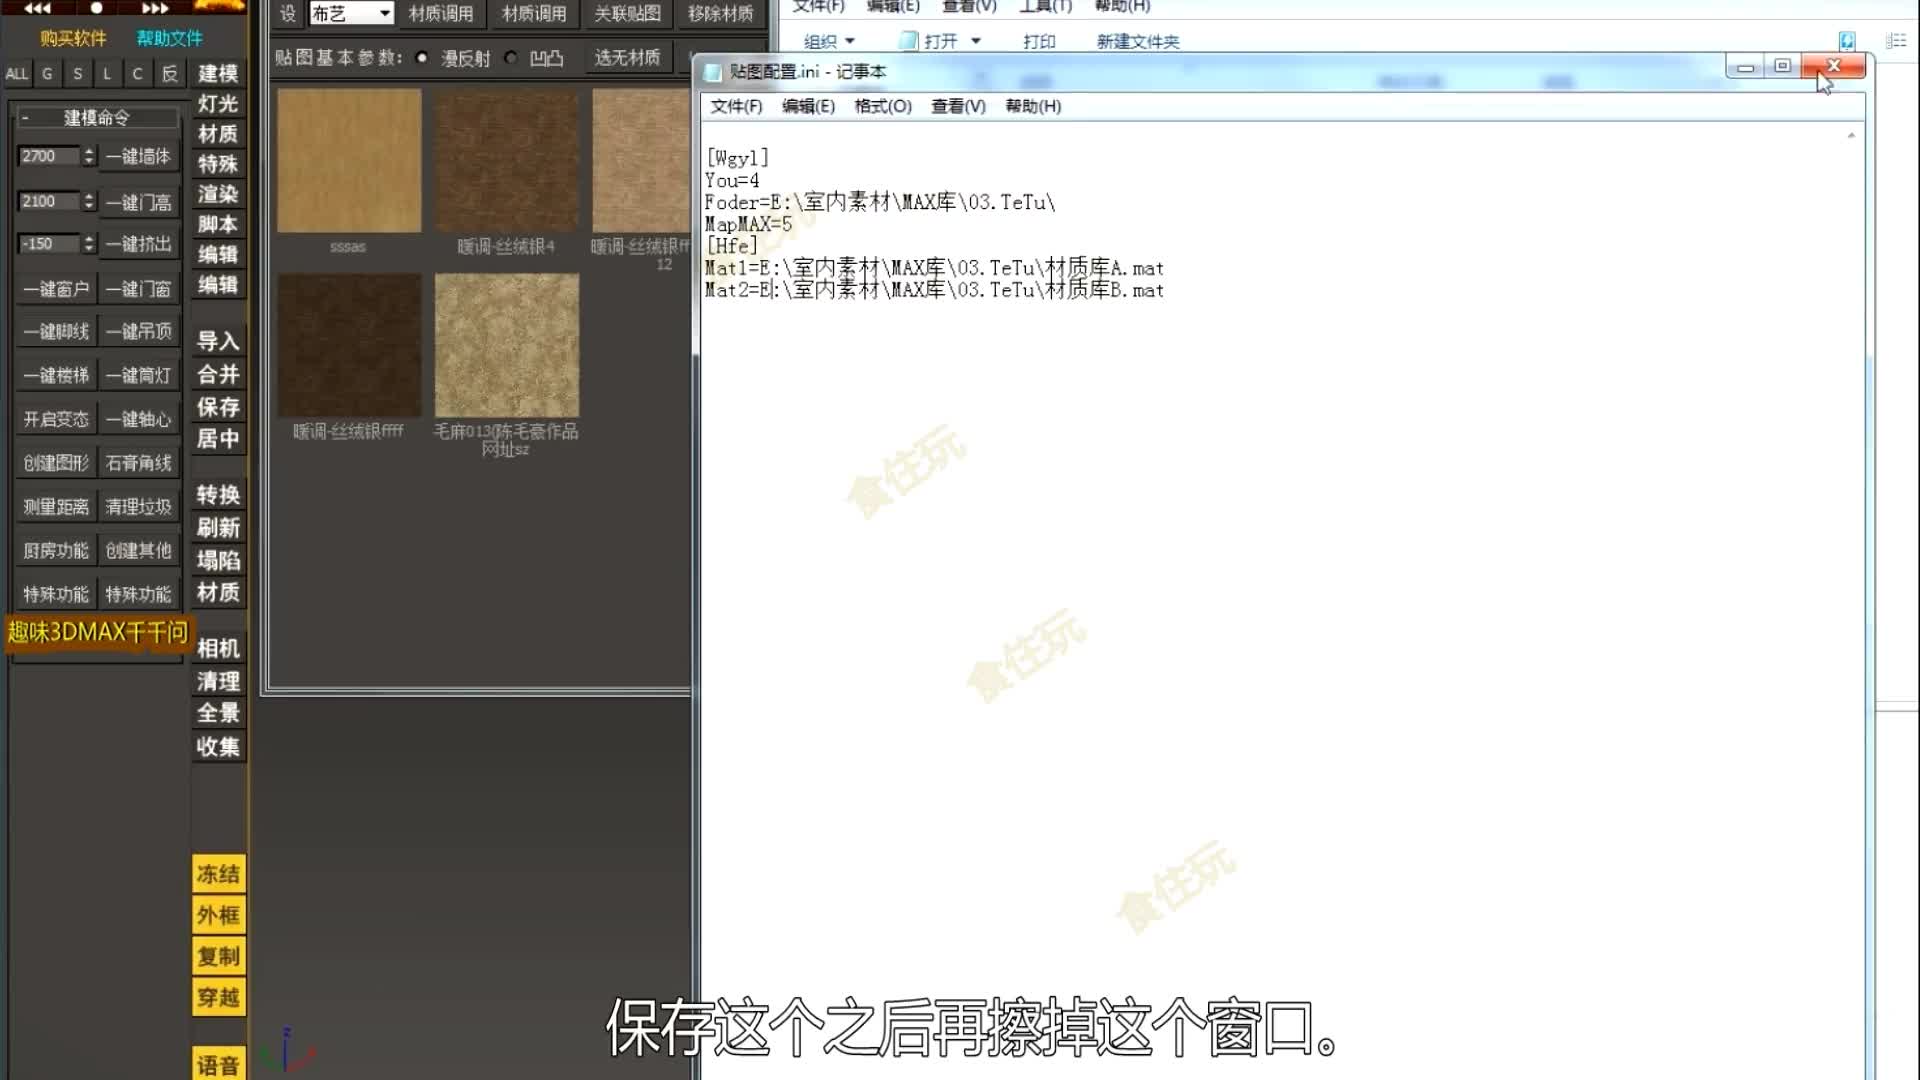Open the 布艺 material category dropdown
The image size is (1920, 1080).
352,14
